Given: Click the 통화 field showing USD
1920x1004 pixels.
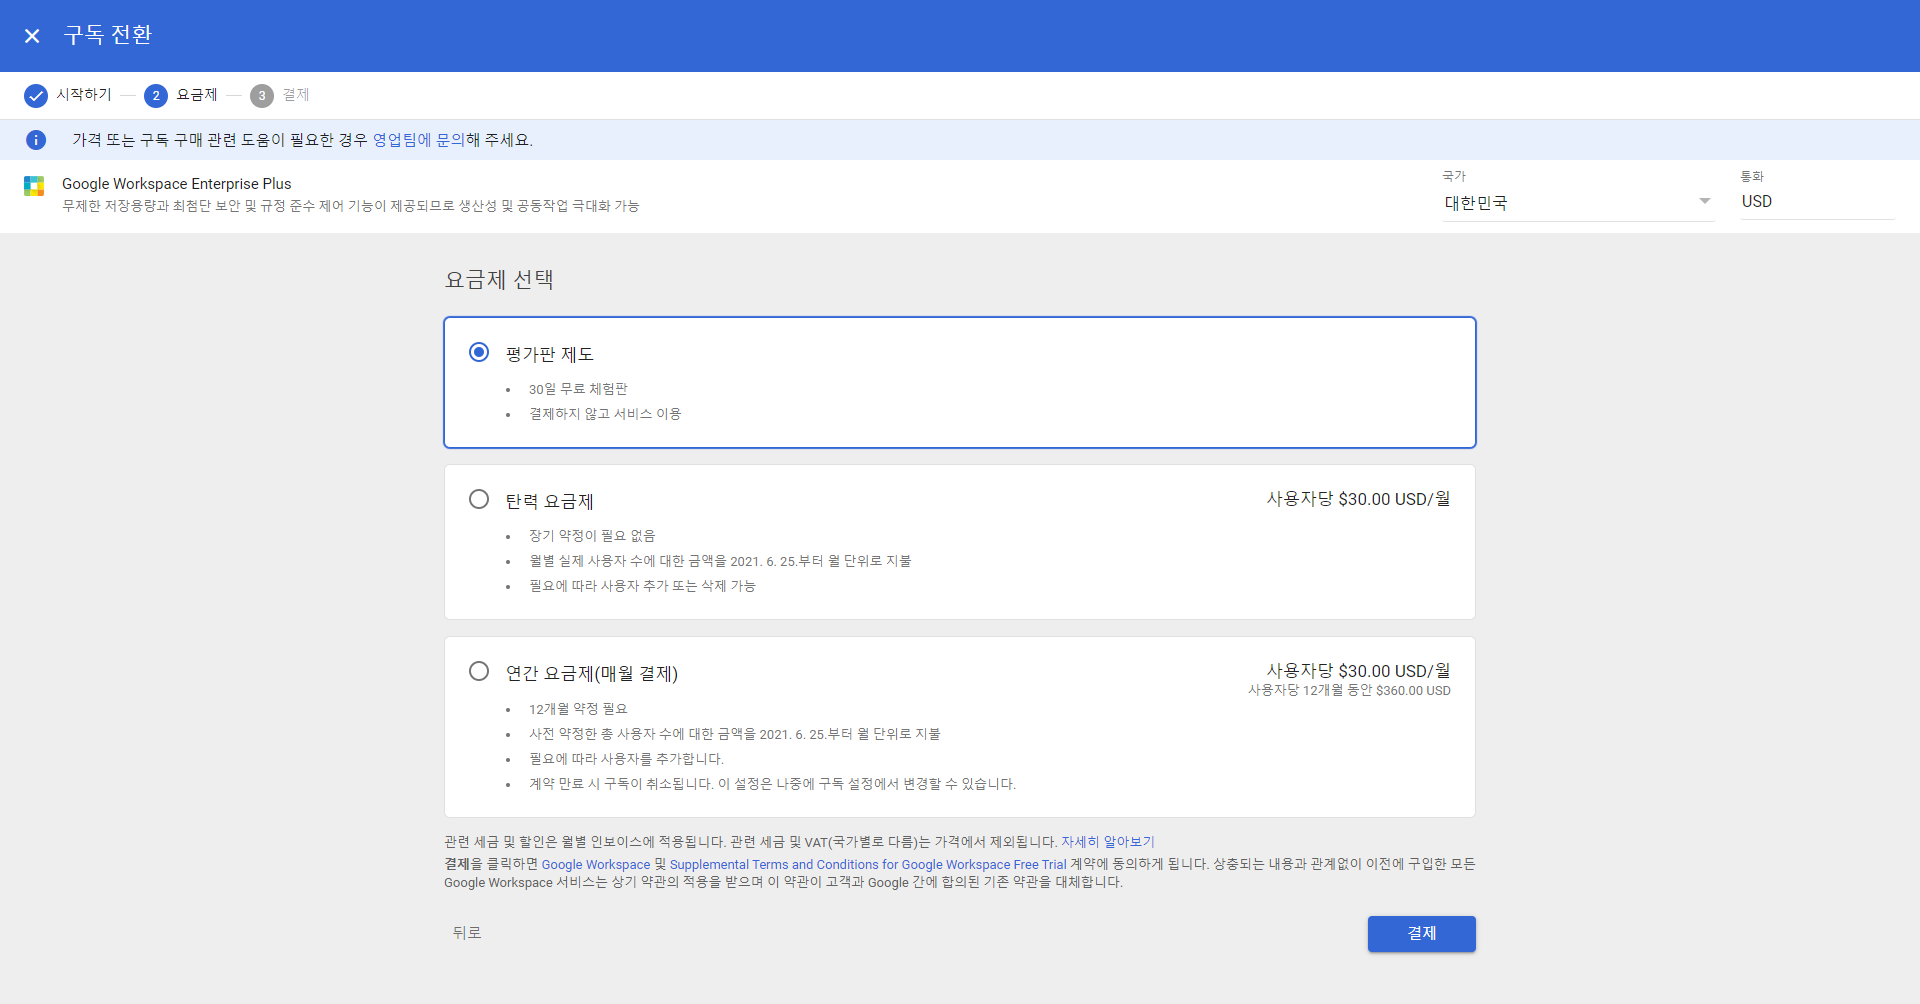Looking at the screenshot, I should 1817,202.
